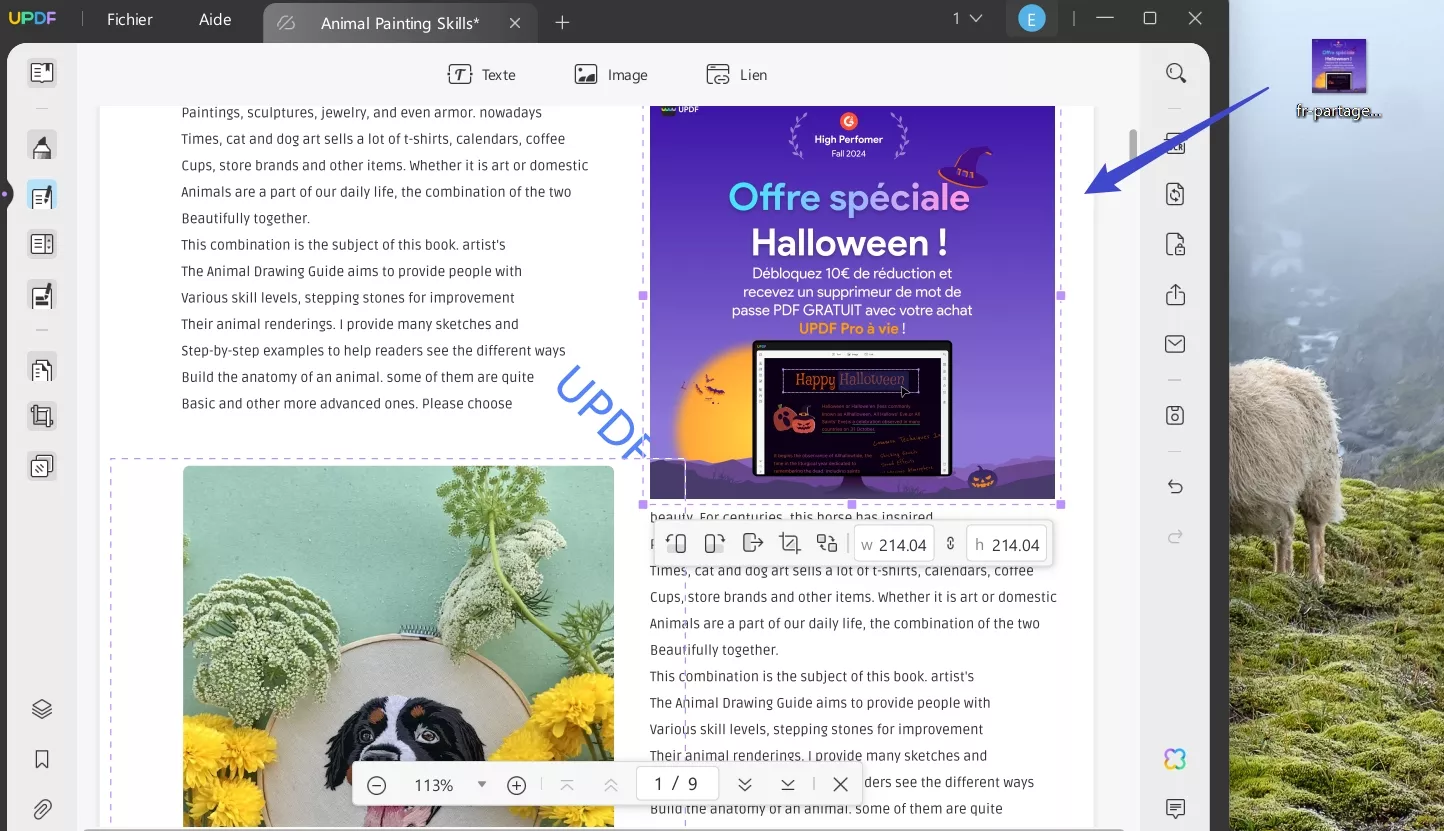Open the Search magnifier in right sidebar
This screenshot has width=1444, height=831.
pos(1175,73)
